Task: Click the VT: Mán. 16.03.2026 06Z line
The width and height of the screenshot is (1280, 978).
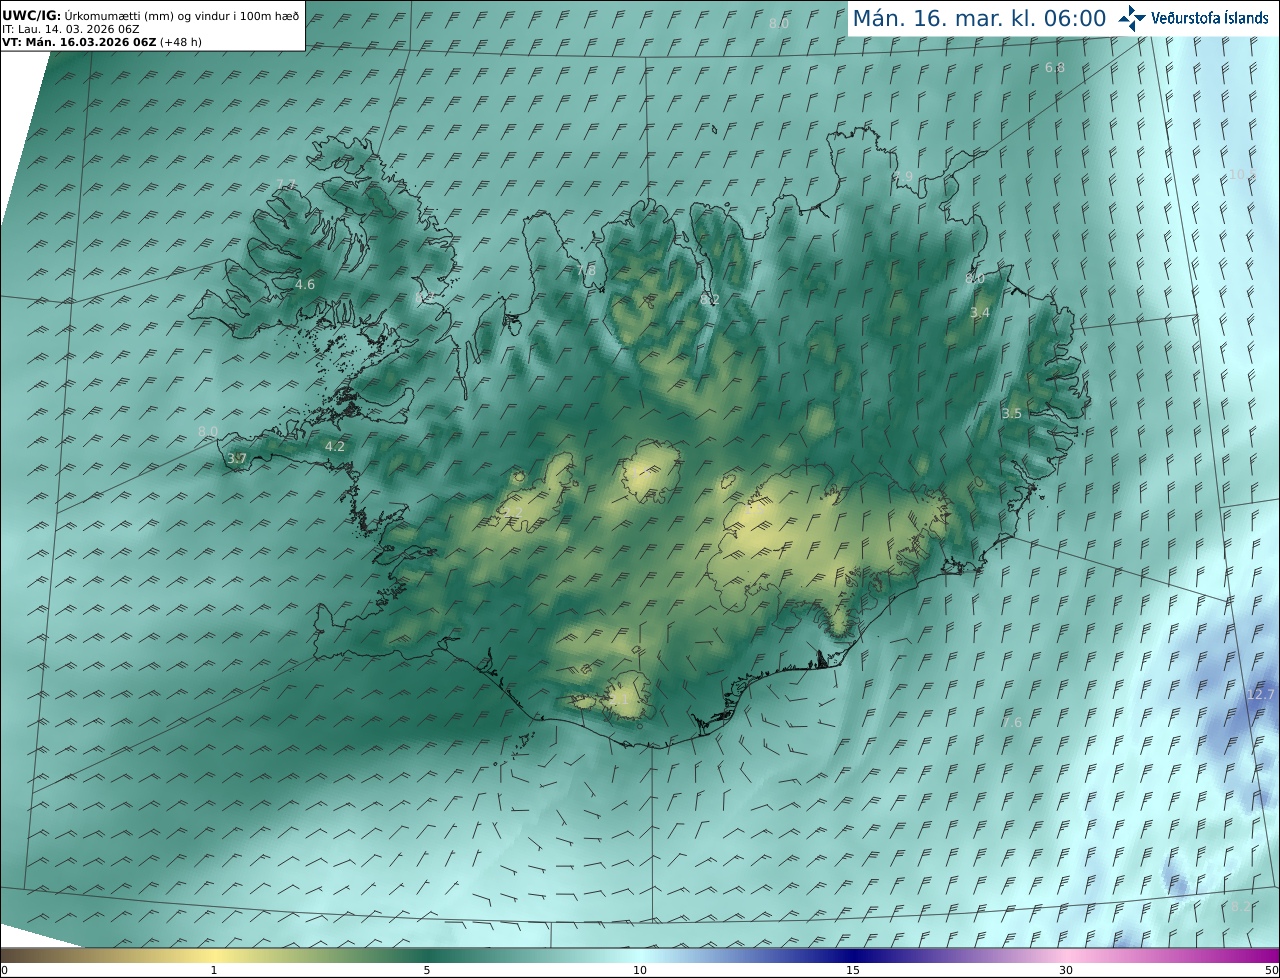Action: click(100, 42)
